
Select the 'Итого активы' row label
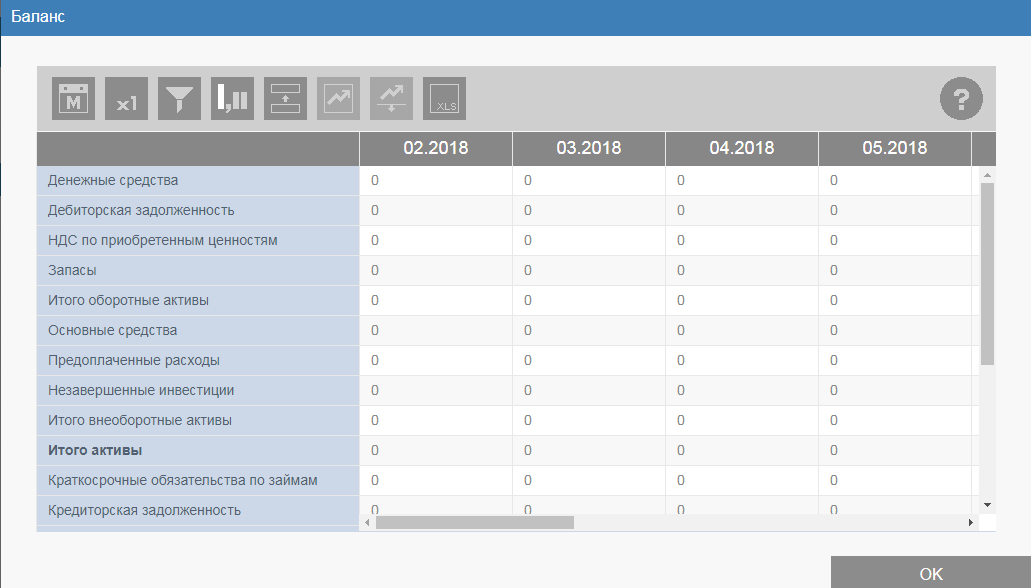(x=95, y=451)
